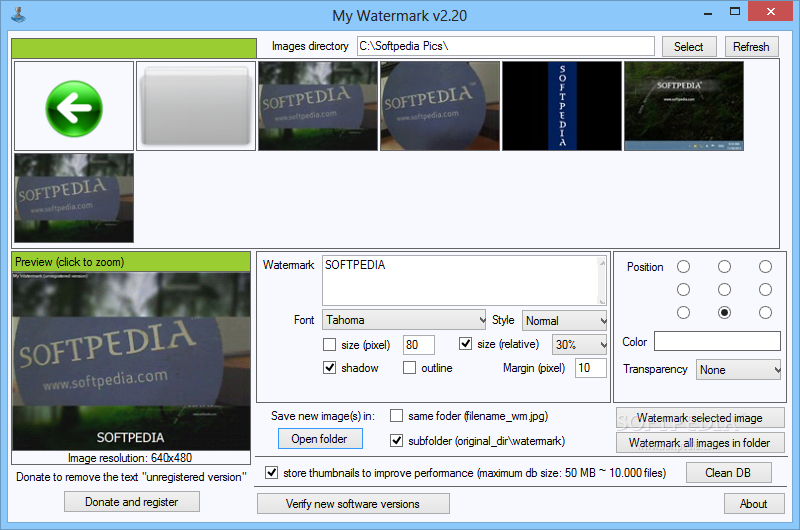Viewport: 800px width, 530px height.
Task: Select the vertical Softpedia banner thumbnail
Action: click(x=562, y=106)
